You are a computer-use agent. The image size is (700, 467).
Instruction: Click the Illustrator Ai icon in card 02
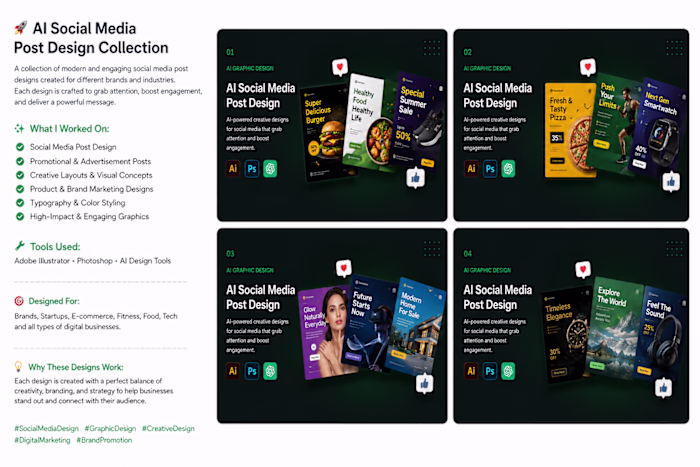pyautogui.click(x=471, y=169)
